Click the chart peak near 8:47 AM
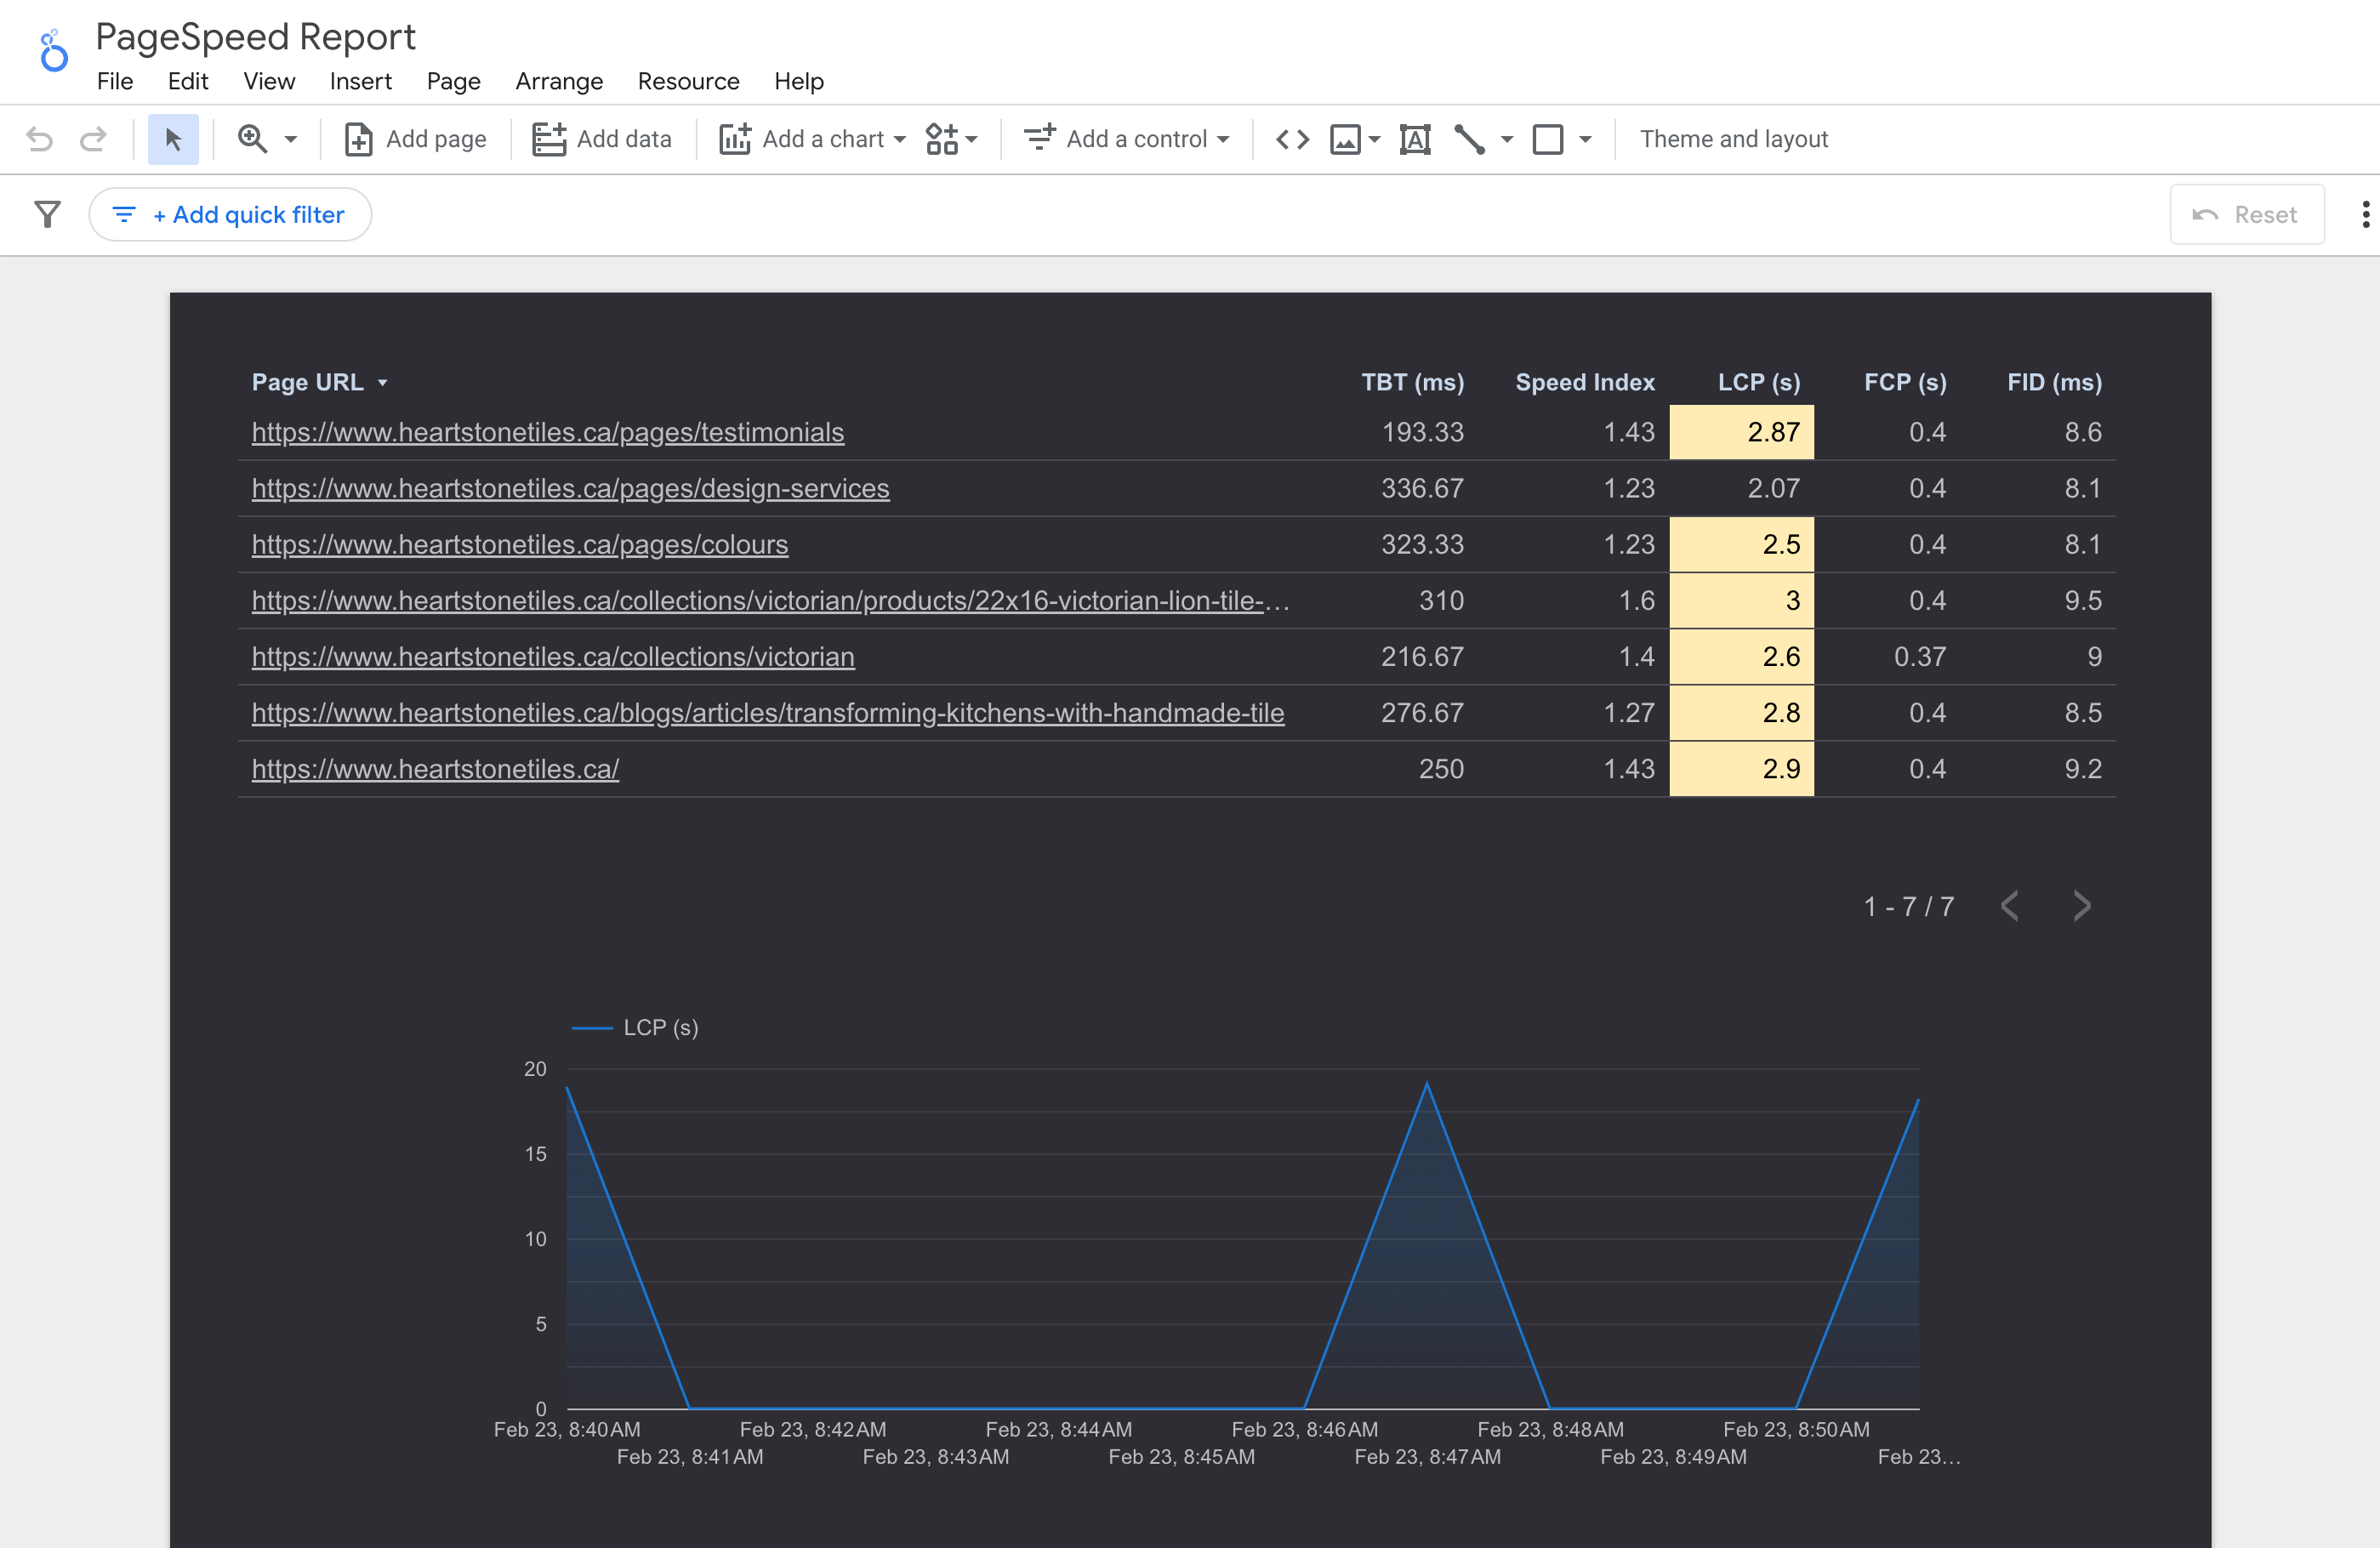2380x1548 pixels. pyautogui.click(x=1427, y=1084)
